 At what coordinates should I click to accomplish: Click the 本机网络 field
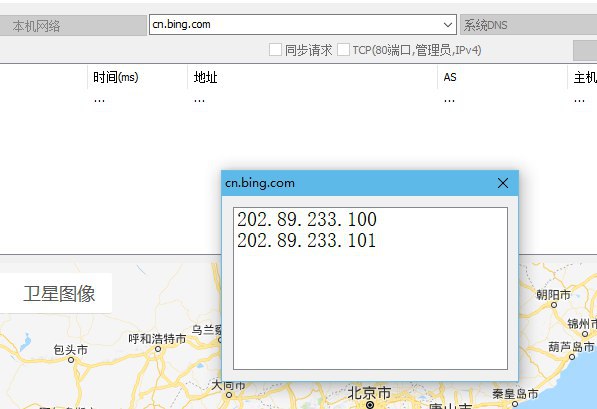point(73,26)
